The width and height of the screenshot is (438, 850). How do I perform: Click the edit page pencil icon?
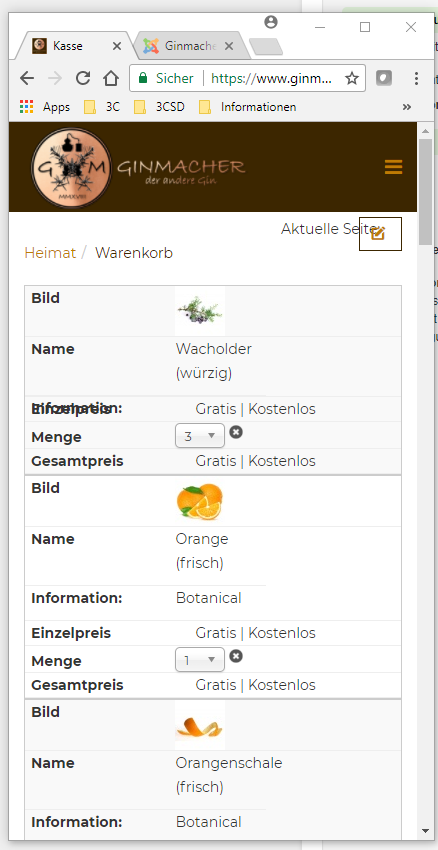[378, 234]
